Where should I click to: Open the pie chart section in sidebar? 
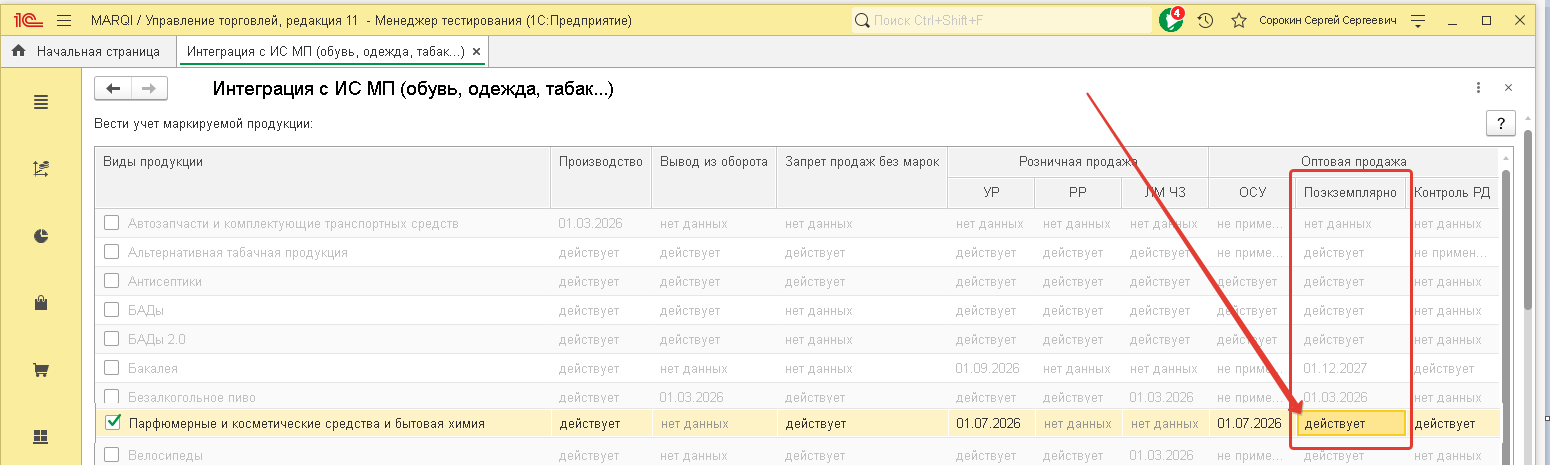point(41,236)
